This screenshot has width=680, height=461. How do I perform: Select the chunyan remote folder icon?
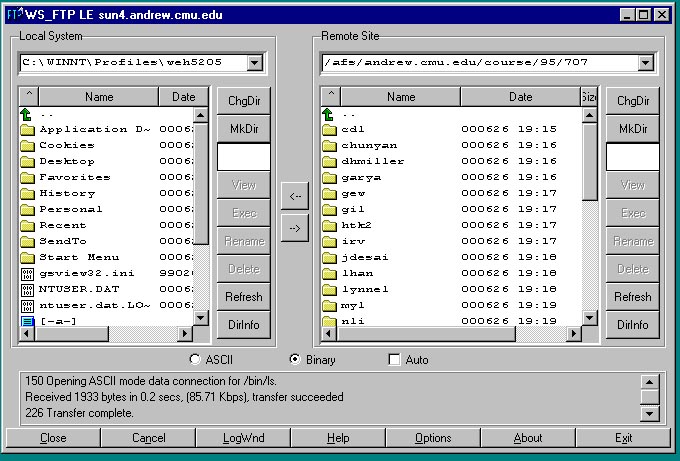(x=330, y=145)
